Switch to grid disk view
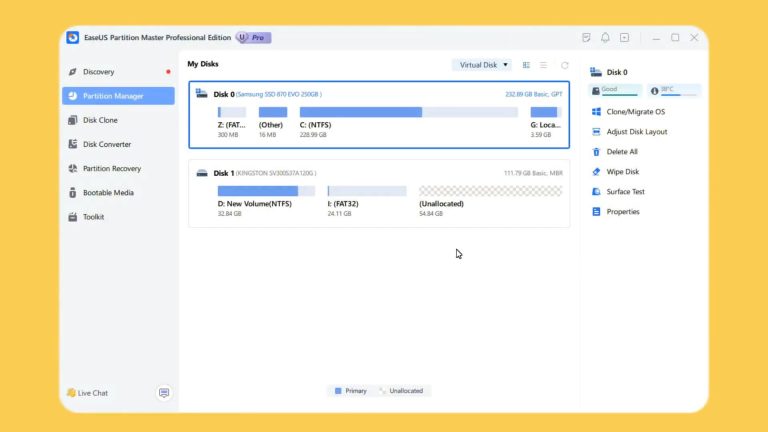768x432 pixels. tap(526, 65)
